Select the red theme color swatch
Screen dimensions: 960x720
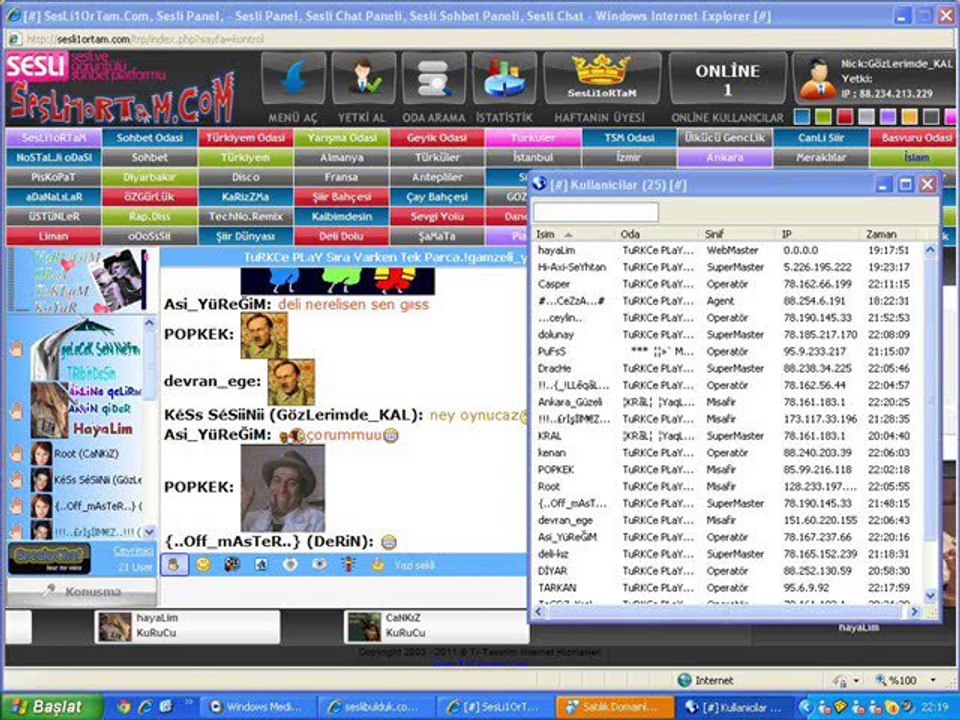[x=845, y=116]
